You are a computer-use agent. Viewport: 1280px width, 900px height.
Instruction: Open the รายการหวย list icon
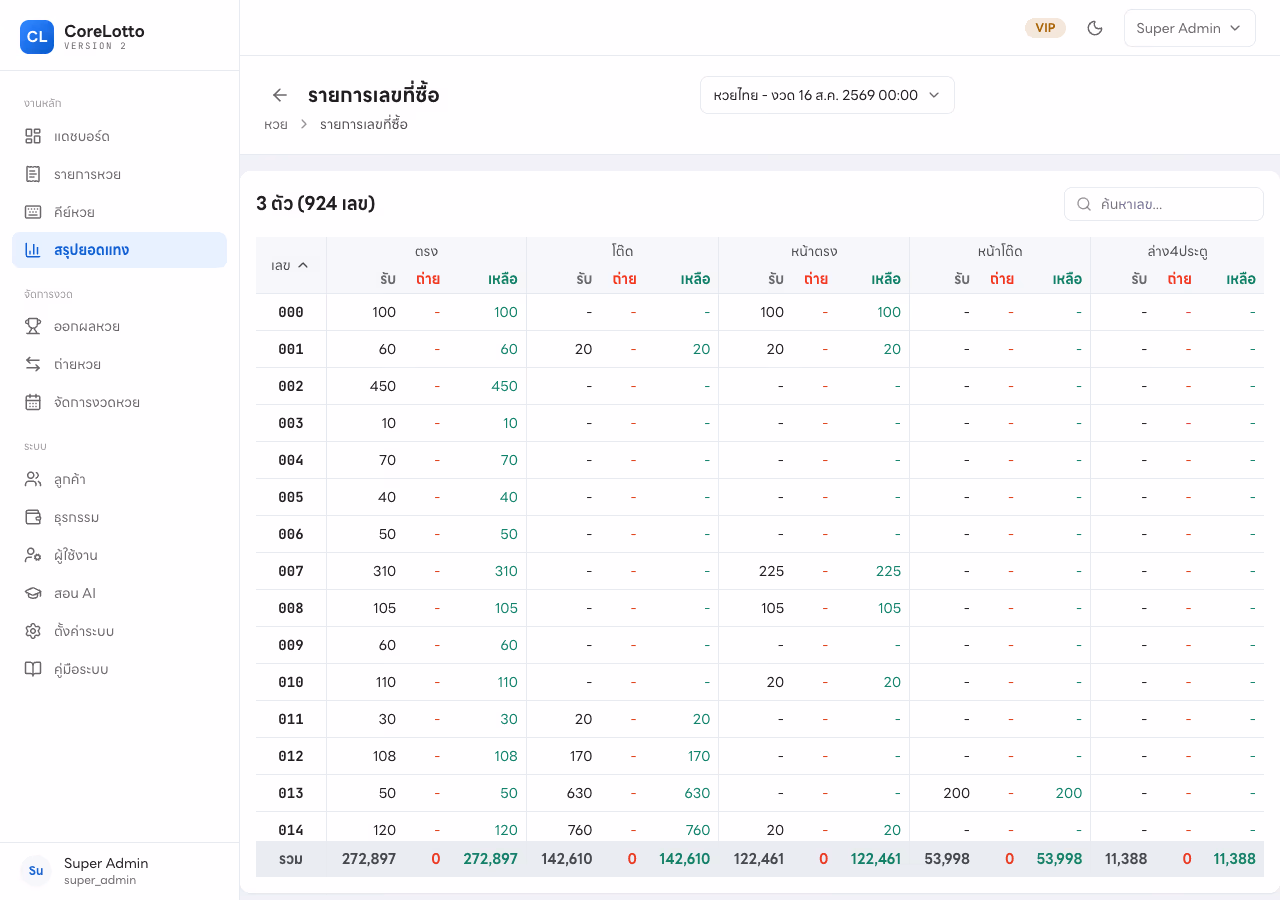[x=33, y=174]
